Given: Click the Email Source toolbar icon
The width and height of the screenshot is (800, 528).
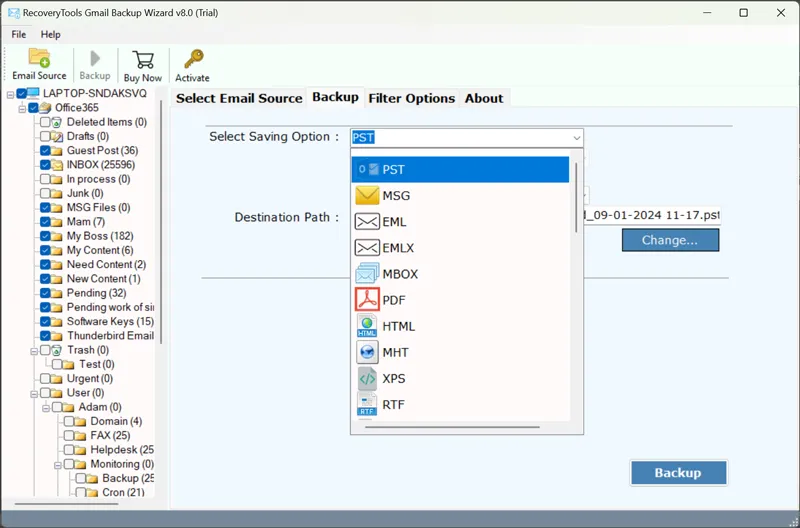Looking at the screenshot, I should [x=39, y=58].
